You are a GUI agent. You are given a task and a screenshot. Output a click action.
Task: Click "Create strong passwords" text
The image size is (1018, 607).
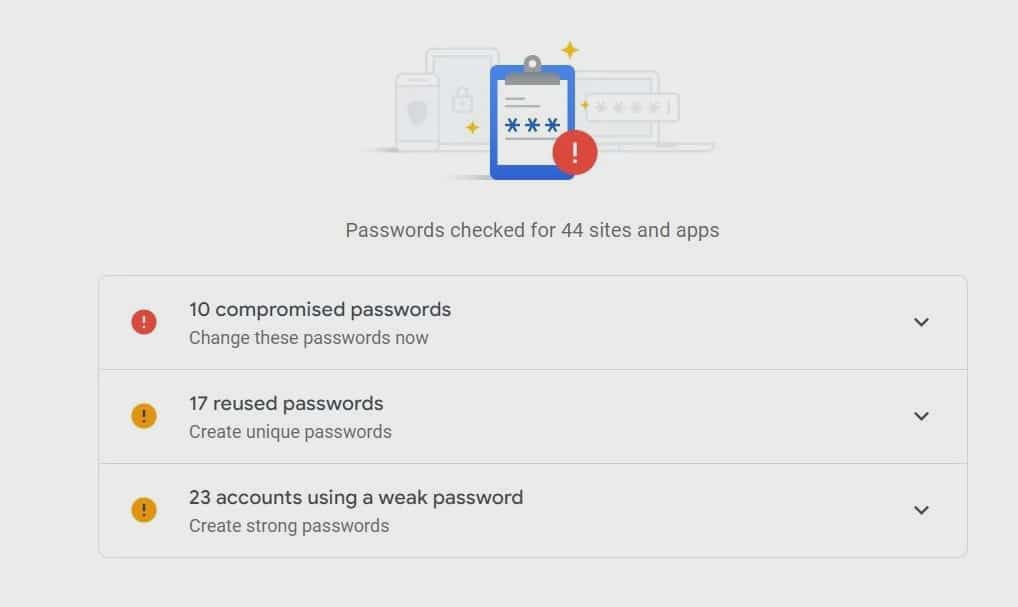point(289,526)
